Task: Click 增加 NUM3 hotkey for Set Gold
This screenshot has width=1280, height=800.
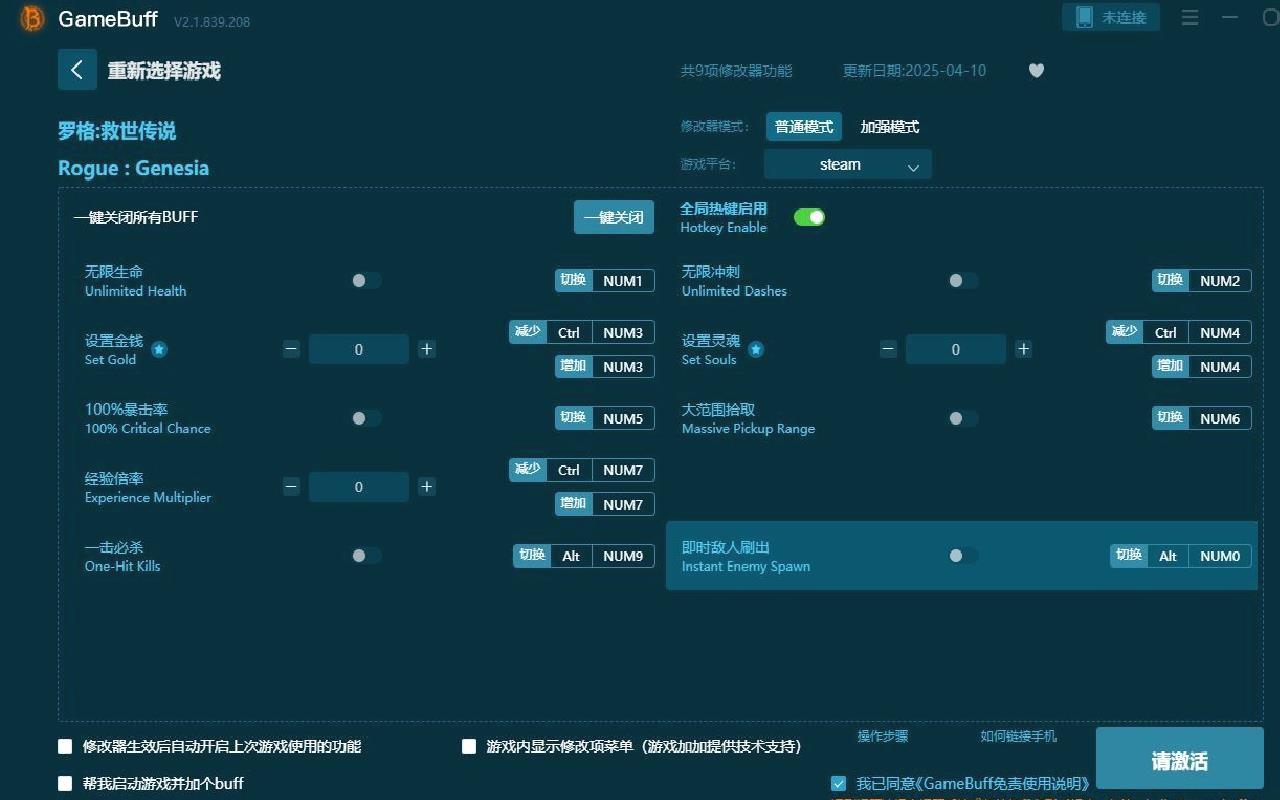Action: pos(605,367)
